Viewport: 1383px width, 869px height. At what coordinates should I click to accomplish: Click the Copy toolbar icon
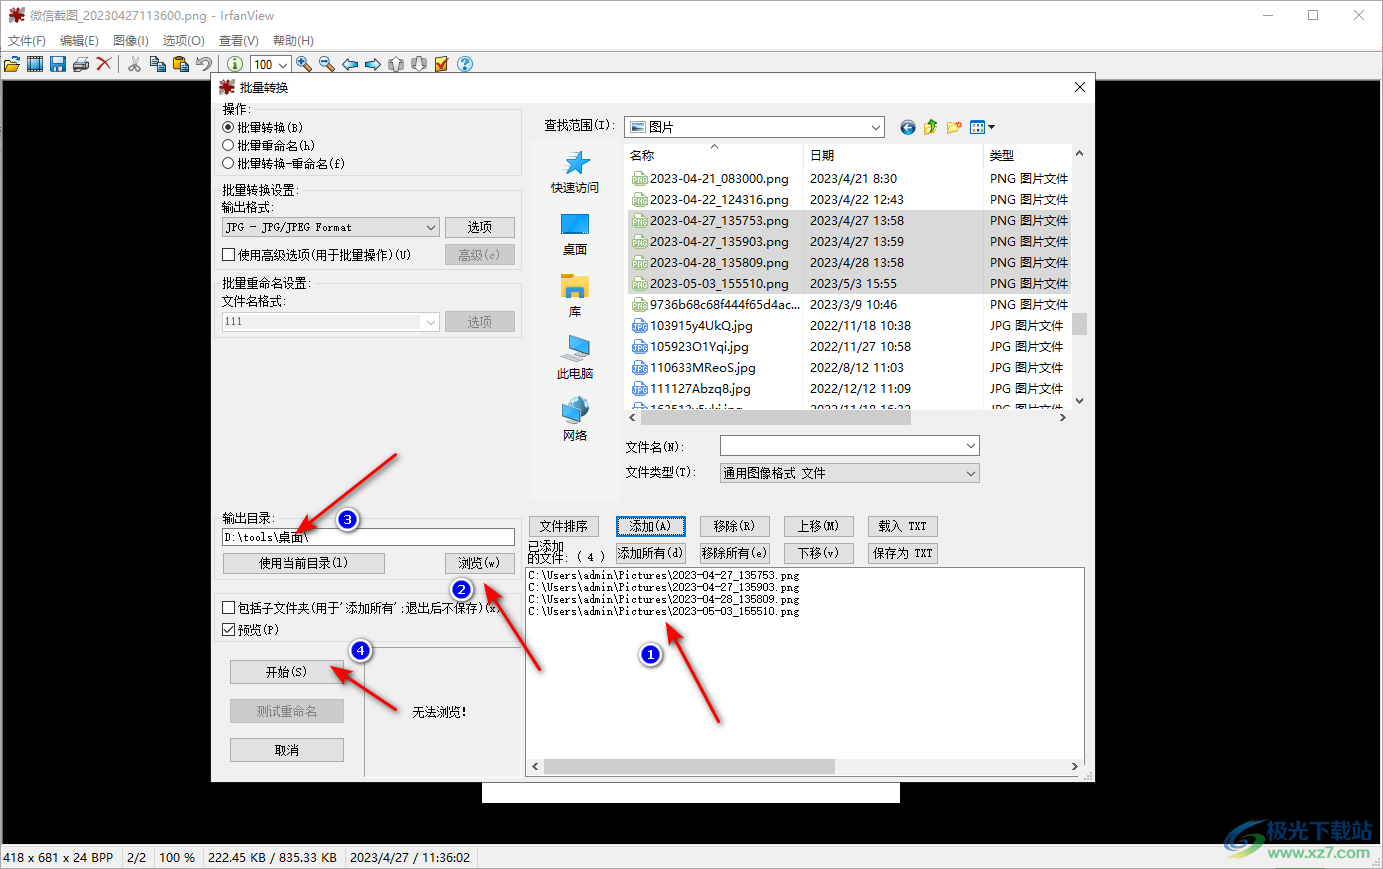point(157,64)
